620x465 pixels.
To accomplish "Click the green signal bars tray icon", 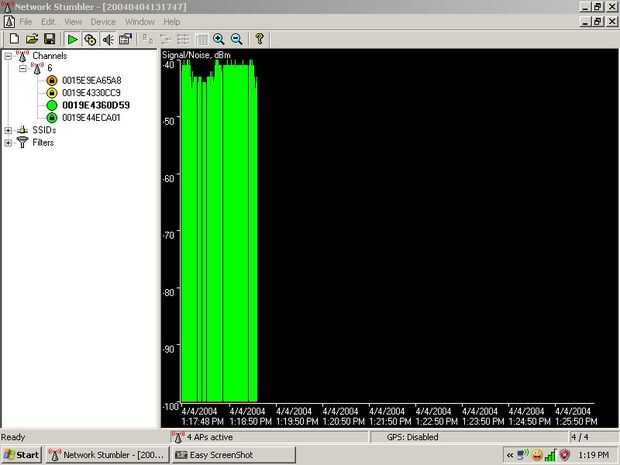I will pyautogui.click(x=550, y=456).
